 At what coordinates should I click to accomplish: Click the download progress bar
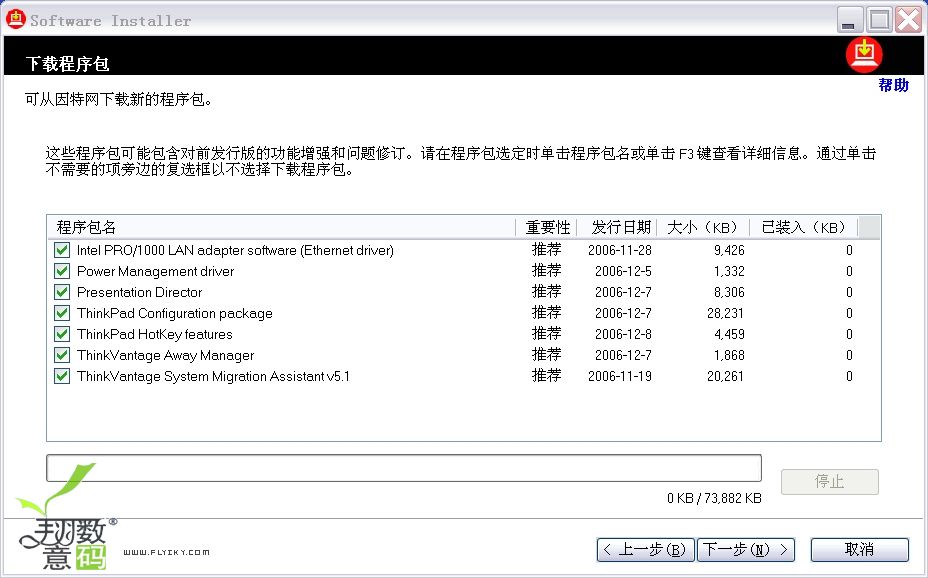tap(404, 468)
